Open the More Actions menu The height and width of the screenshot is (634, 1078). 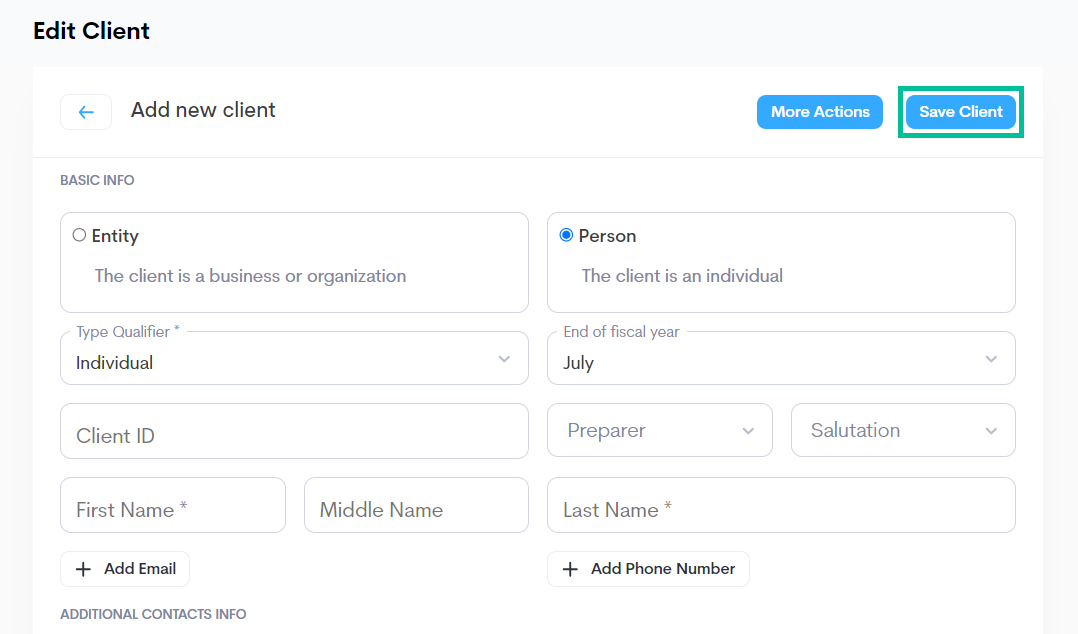pyautogui.click(x=820, y=112)
